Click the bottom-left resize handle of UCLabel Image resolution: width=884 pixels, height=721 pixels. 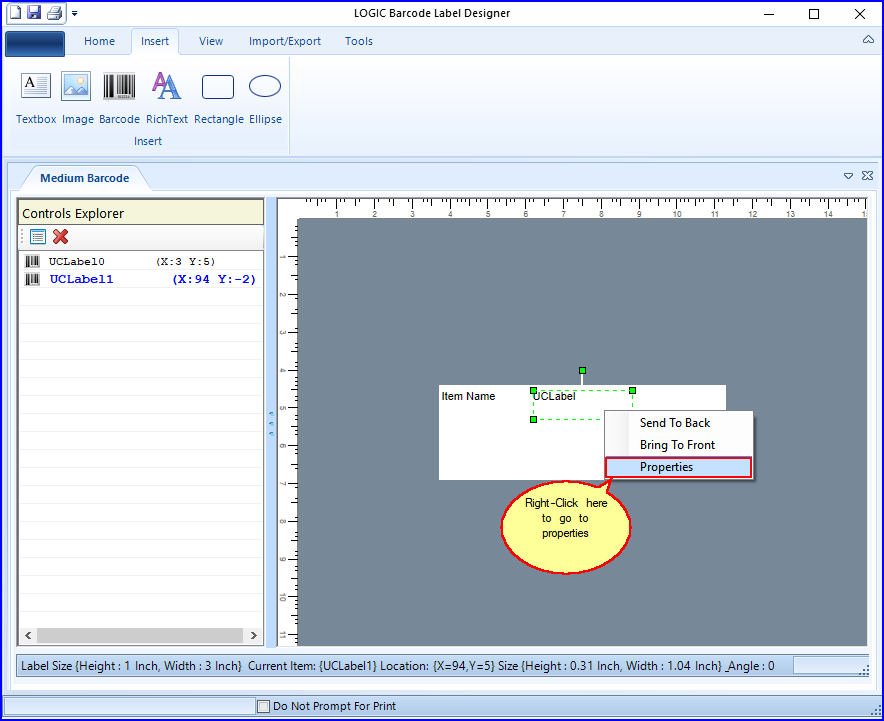(x=533, y=419)
